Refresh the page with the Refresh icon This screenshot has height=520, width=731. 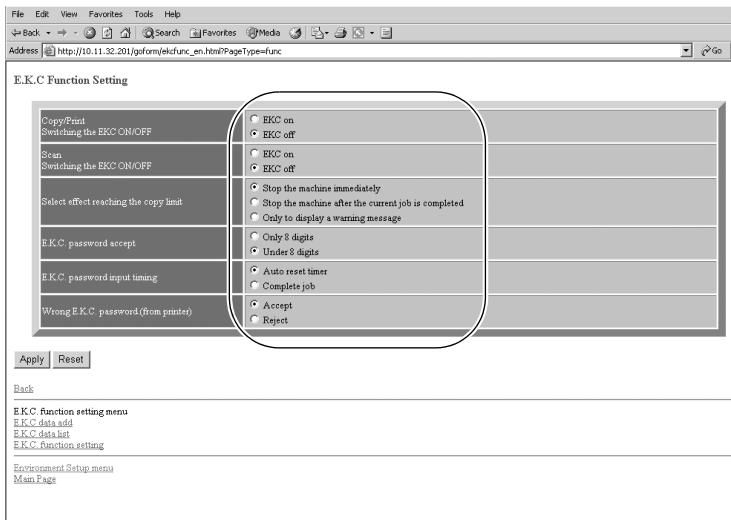click(107, 33)
